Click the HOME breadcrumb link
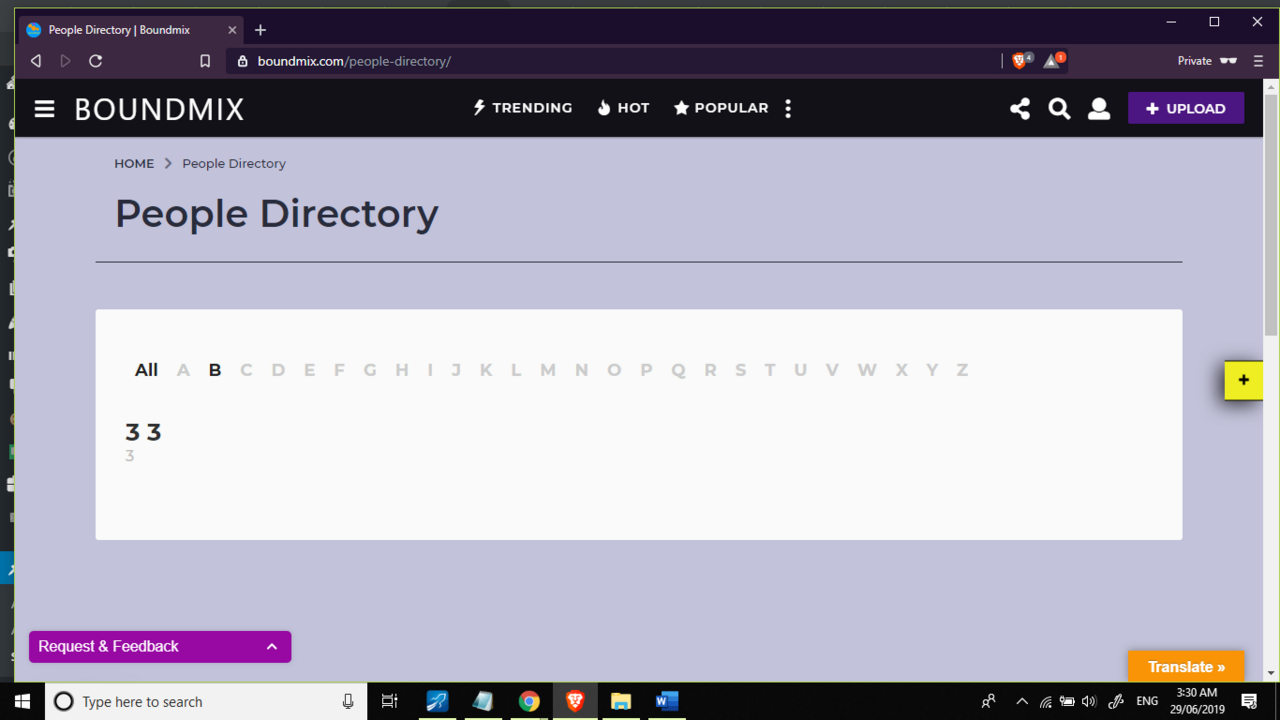Image resolution: width=1280 pixels, height=720 pixels. [134, 163]
